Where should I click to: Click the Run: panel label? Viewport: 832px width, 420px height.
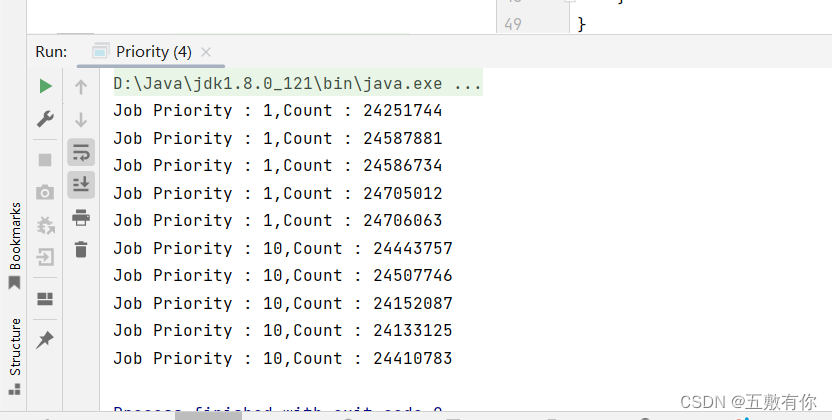pyautogui.click(x=51, y=52)
